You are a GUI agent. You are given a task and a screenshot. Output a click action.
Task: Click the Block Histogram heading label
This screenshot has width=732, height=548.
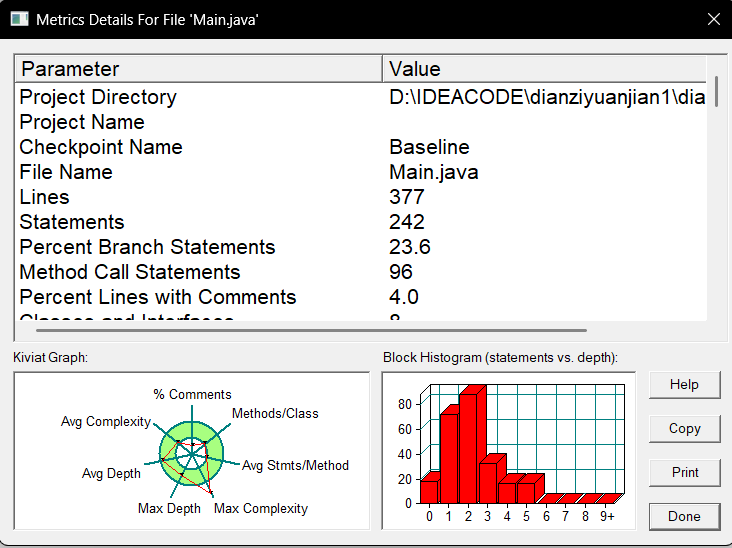500,358
